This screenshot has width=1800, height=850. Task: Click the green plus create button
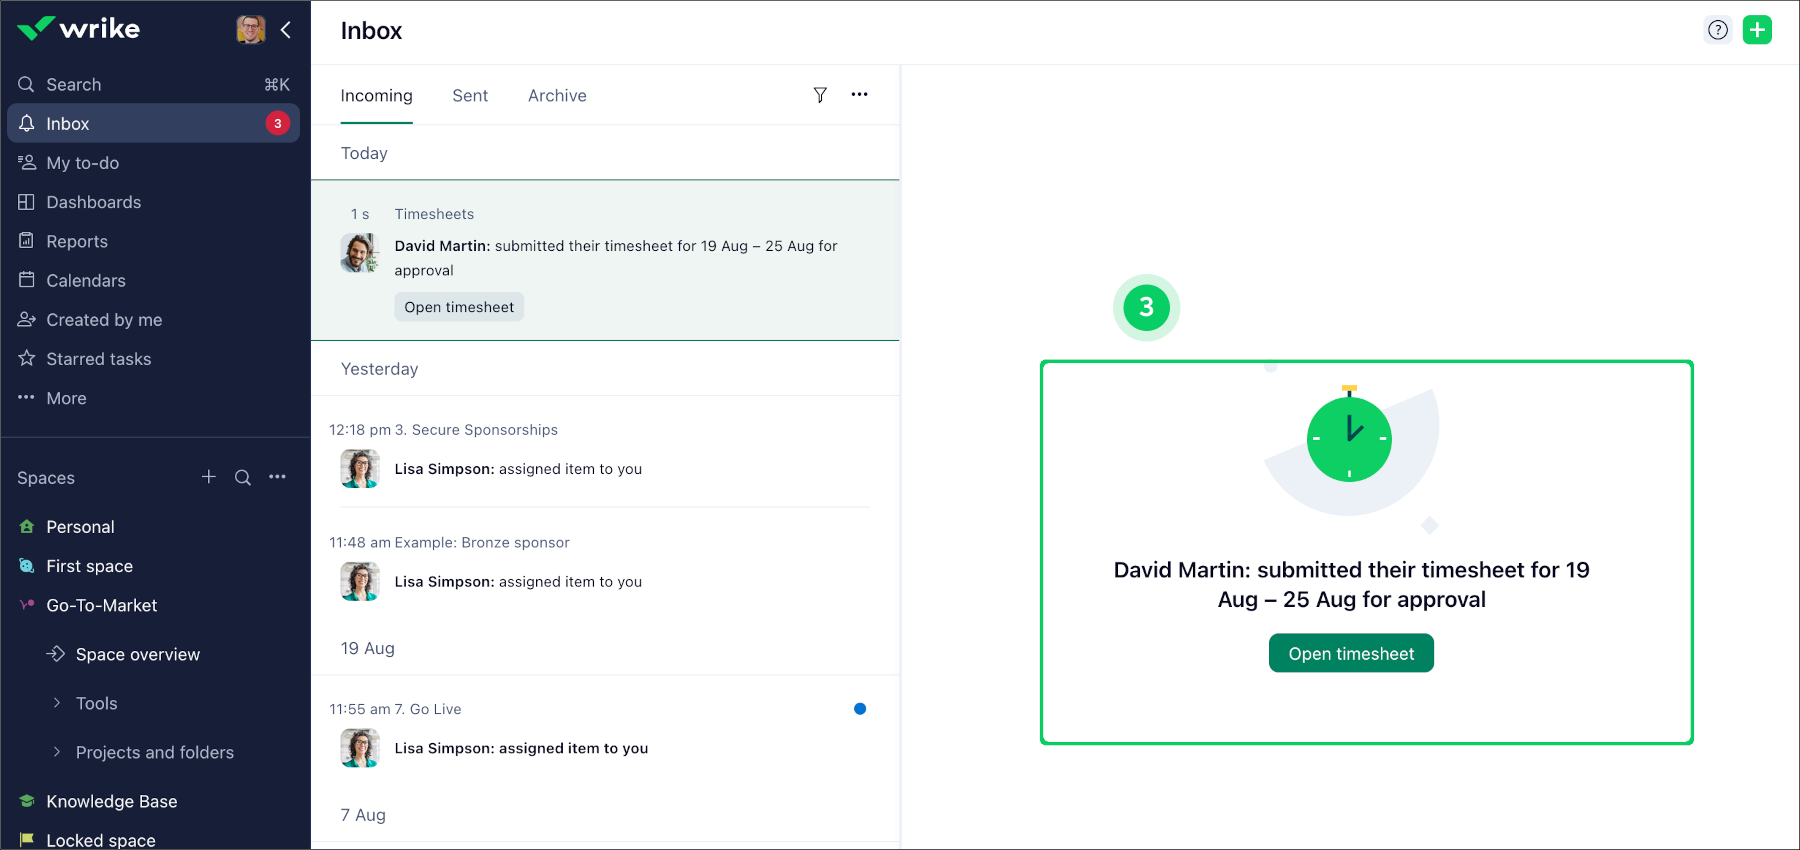point(1757,30)
